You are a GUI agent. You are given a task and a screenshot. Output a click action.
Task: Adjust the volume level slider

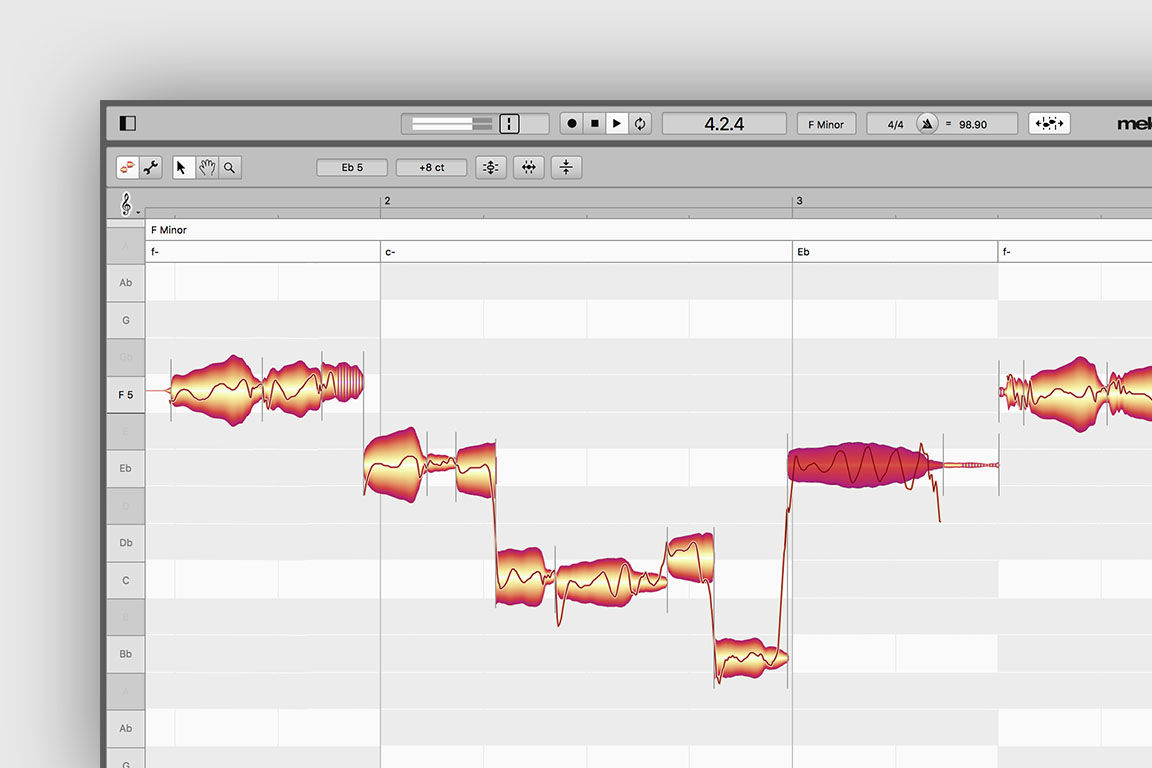coord(452,123)
